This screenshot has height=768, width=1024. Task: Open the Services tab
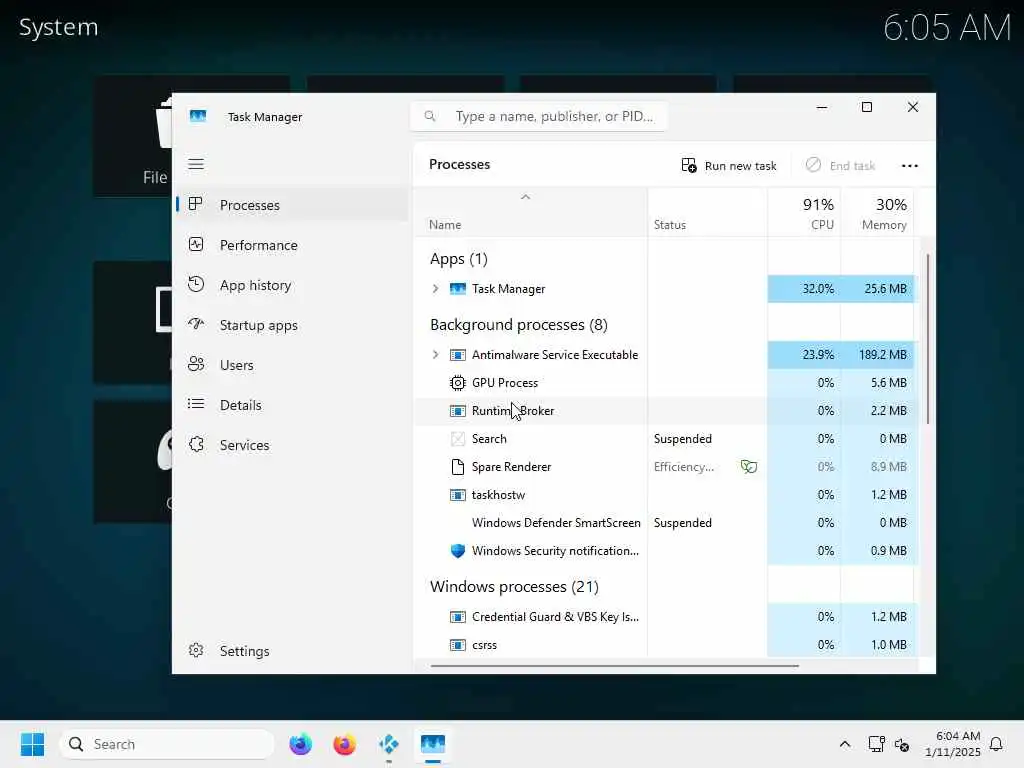[x=292, y=445]
